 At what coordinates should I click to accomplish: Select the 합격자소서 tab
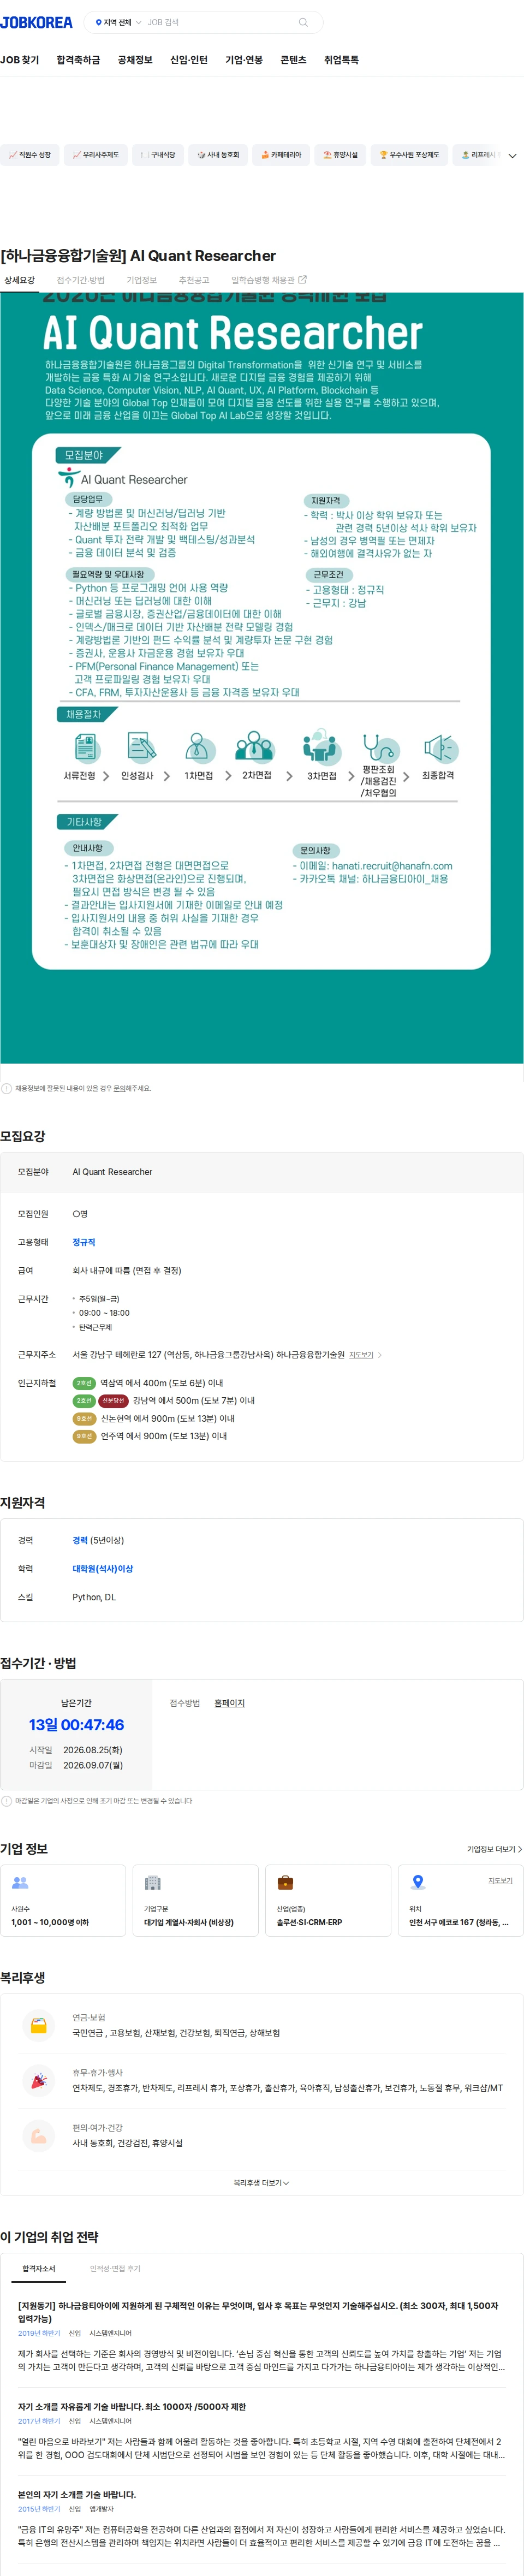tap(39, 2268)
